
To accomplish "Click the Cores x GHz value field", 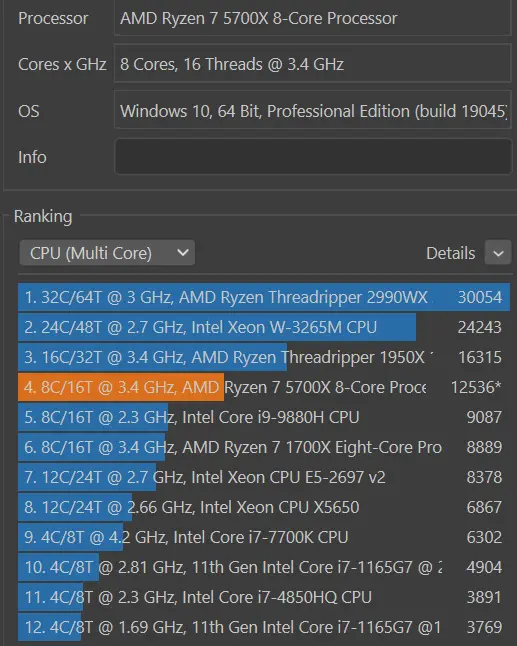I will tap(313, 64).
